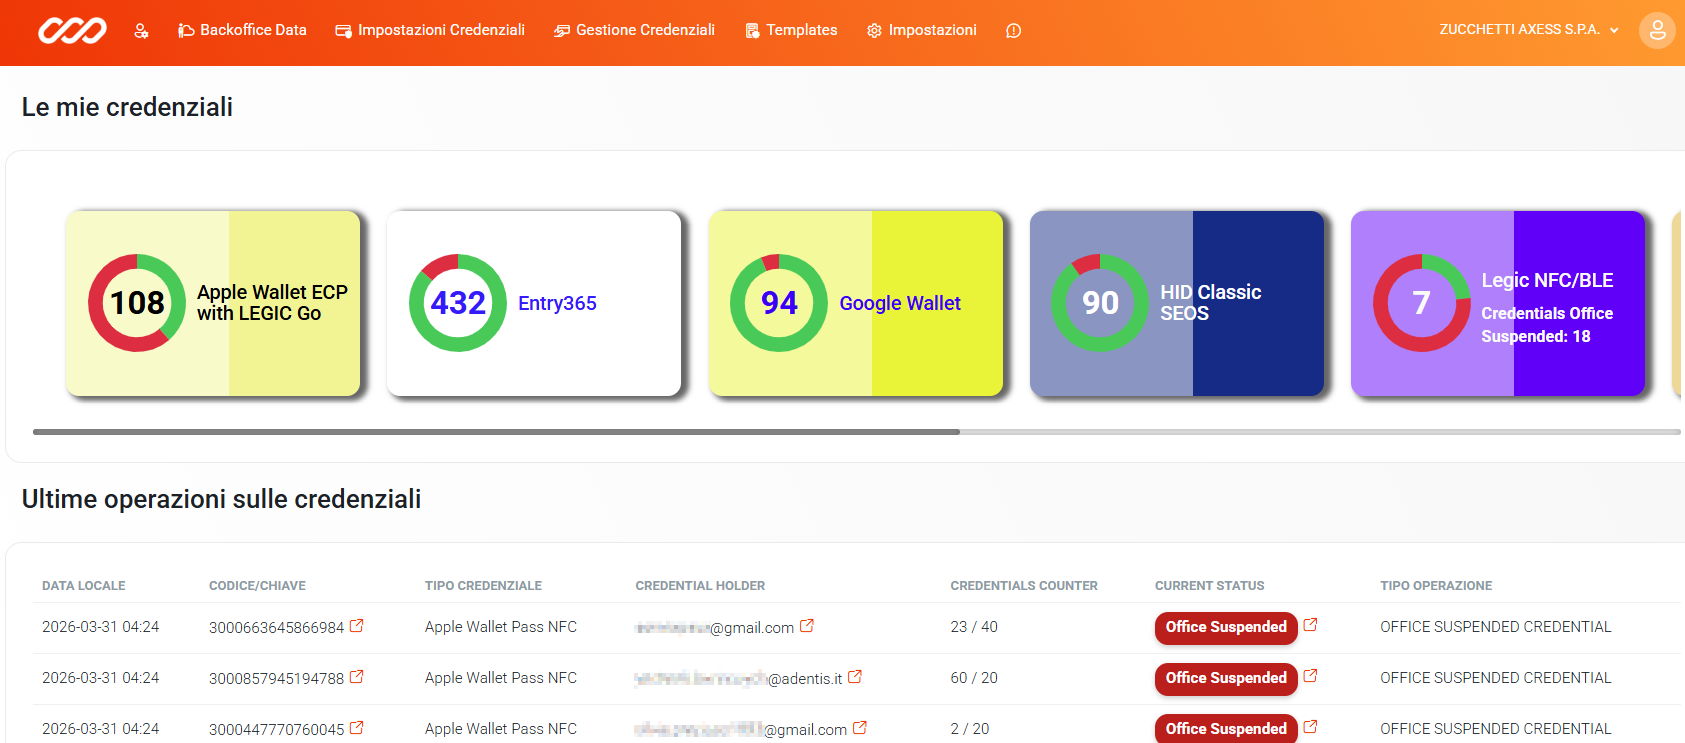
Task: Click the alert info icon in navbar
Action: tap(1013, 31)
